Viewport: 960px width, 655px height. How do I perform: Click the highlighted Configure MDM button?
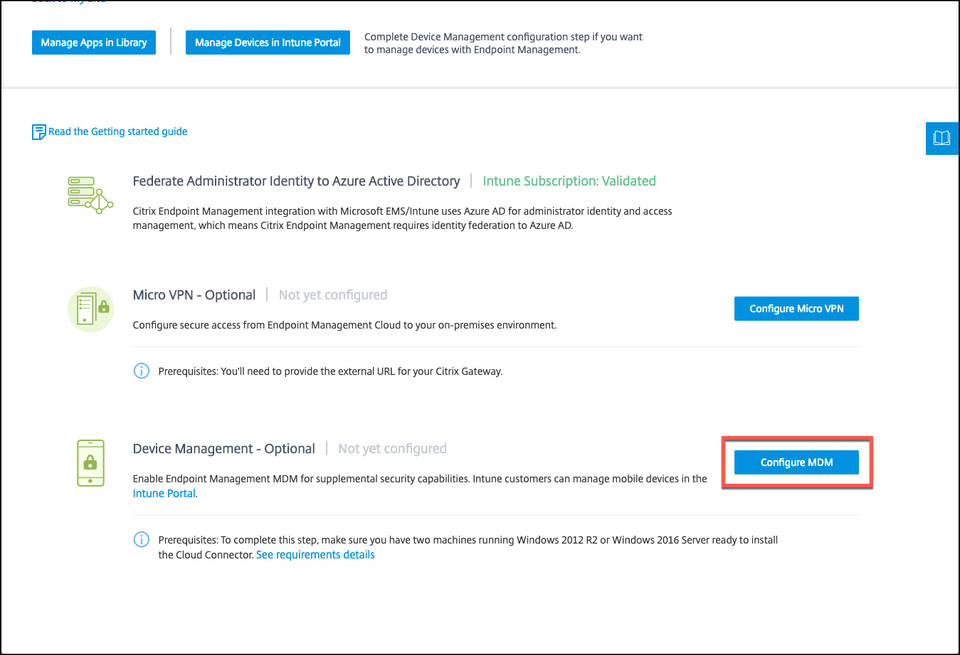point(796,462)
